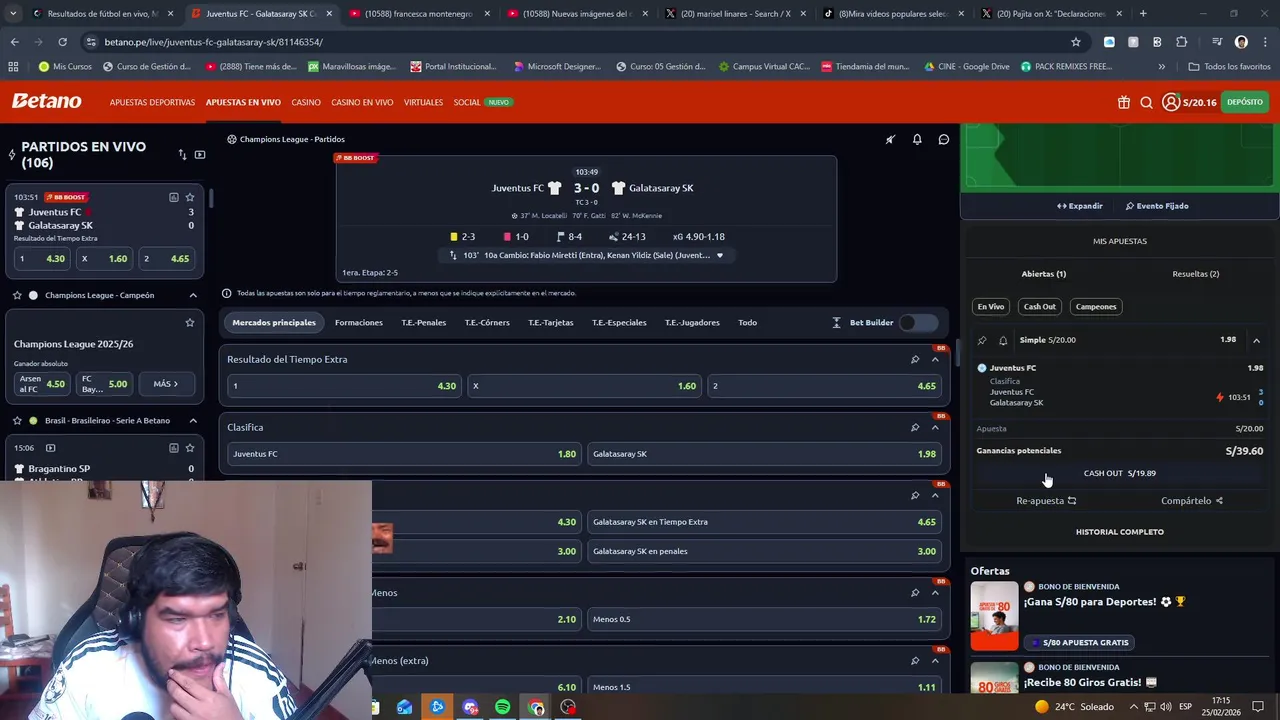Open the Resueltas (2) bets tab
The width and height of the screenshot is (1280, 720).
coord(1196,274)
